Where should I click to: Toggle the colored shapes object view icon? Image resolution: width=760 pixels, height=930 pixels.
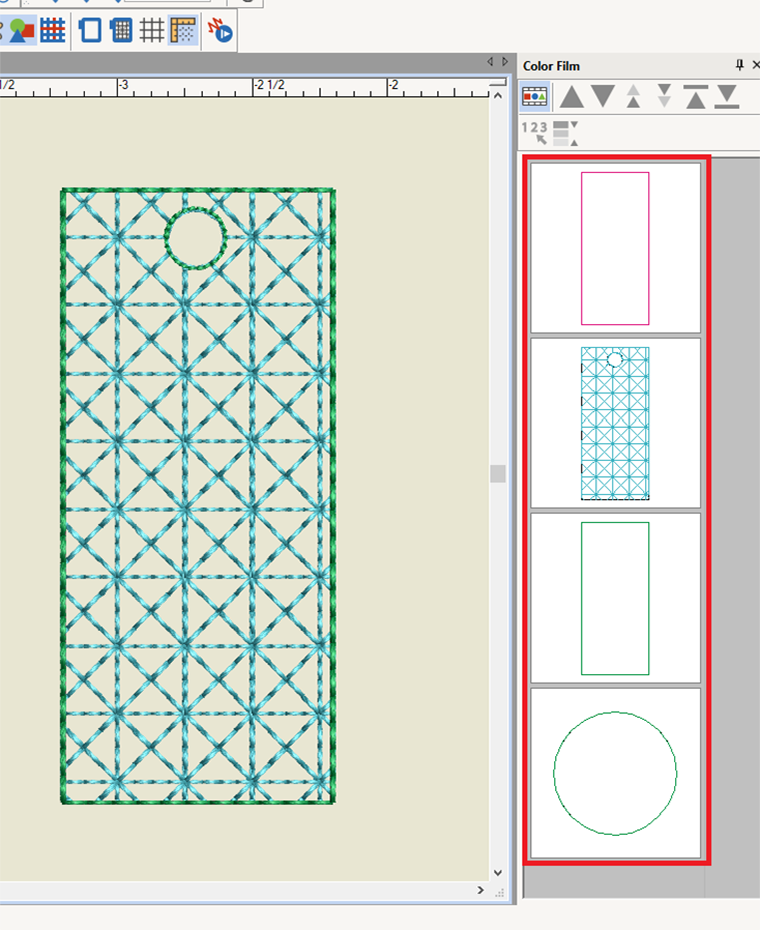click(21, 30)
